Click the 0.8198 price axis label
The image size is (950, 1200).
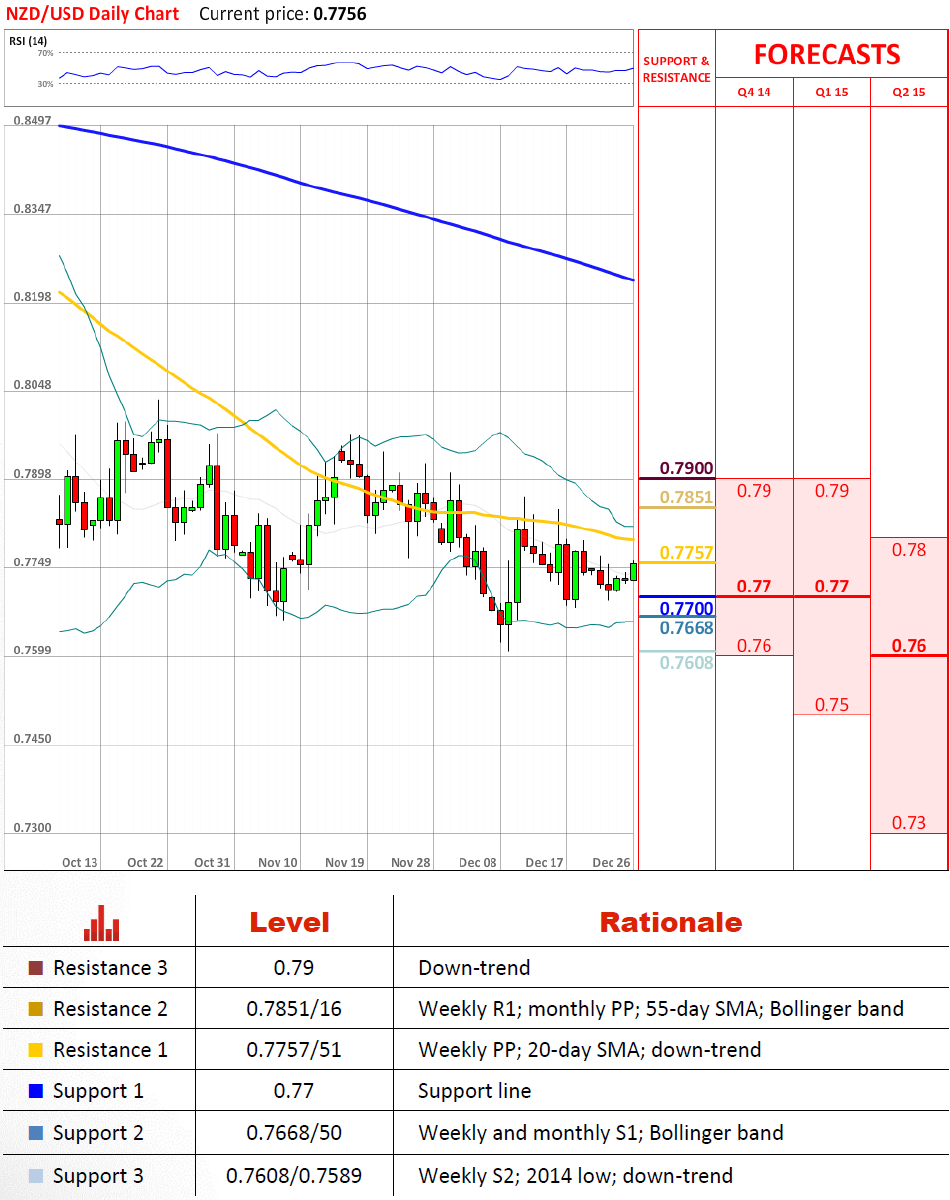click(33, 297)
